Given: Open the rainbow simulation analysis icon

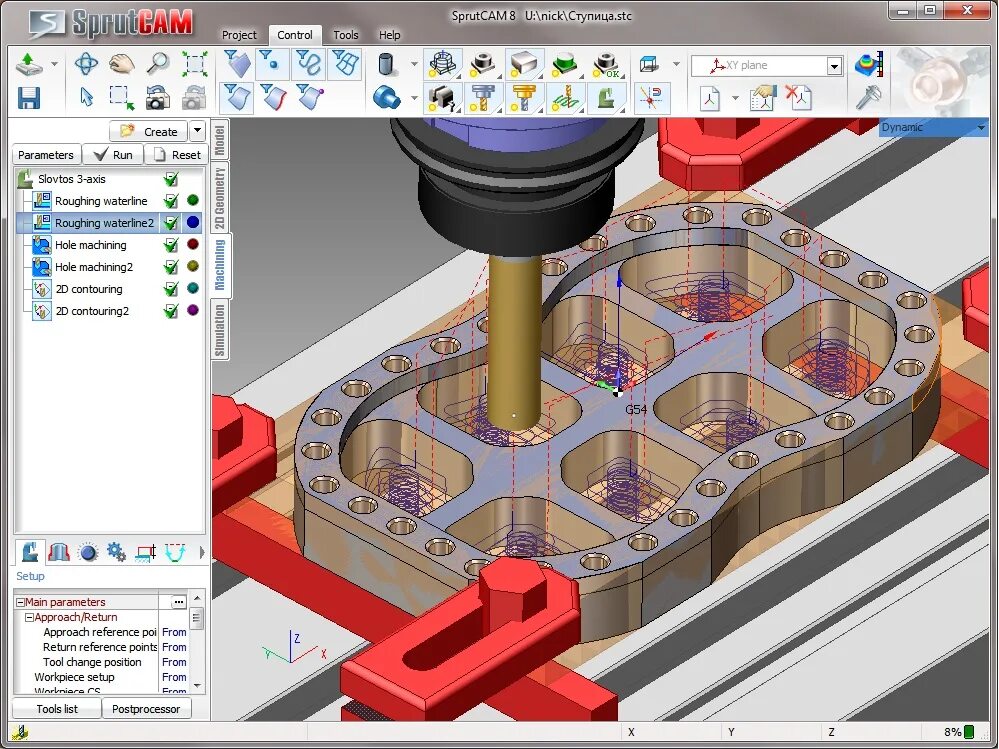Looking at the screenshot, I should point(868,64).
